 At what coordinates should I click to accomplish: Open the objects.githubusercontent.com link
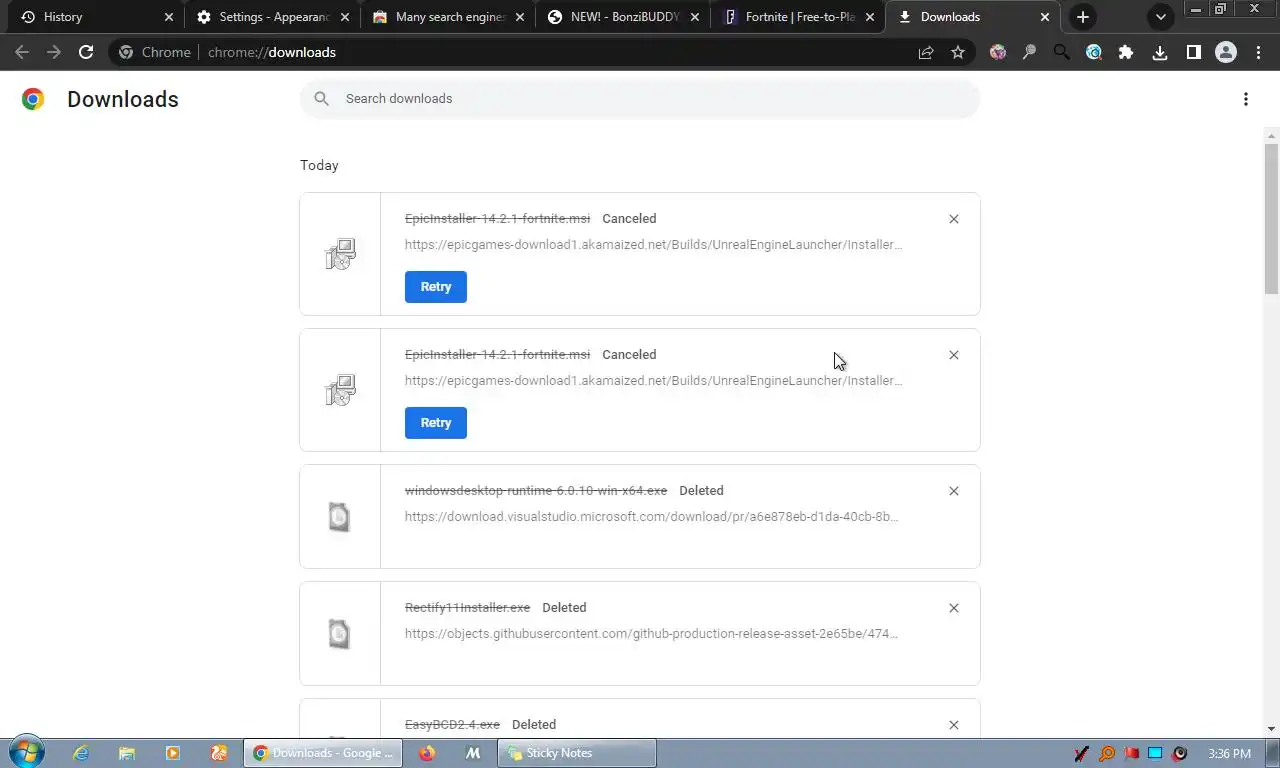[x=652, y=634]
